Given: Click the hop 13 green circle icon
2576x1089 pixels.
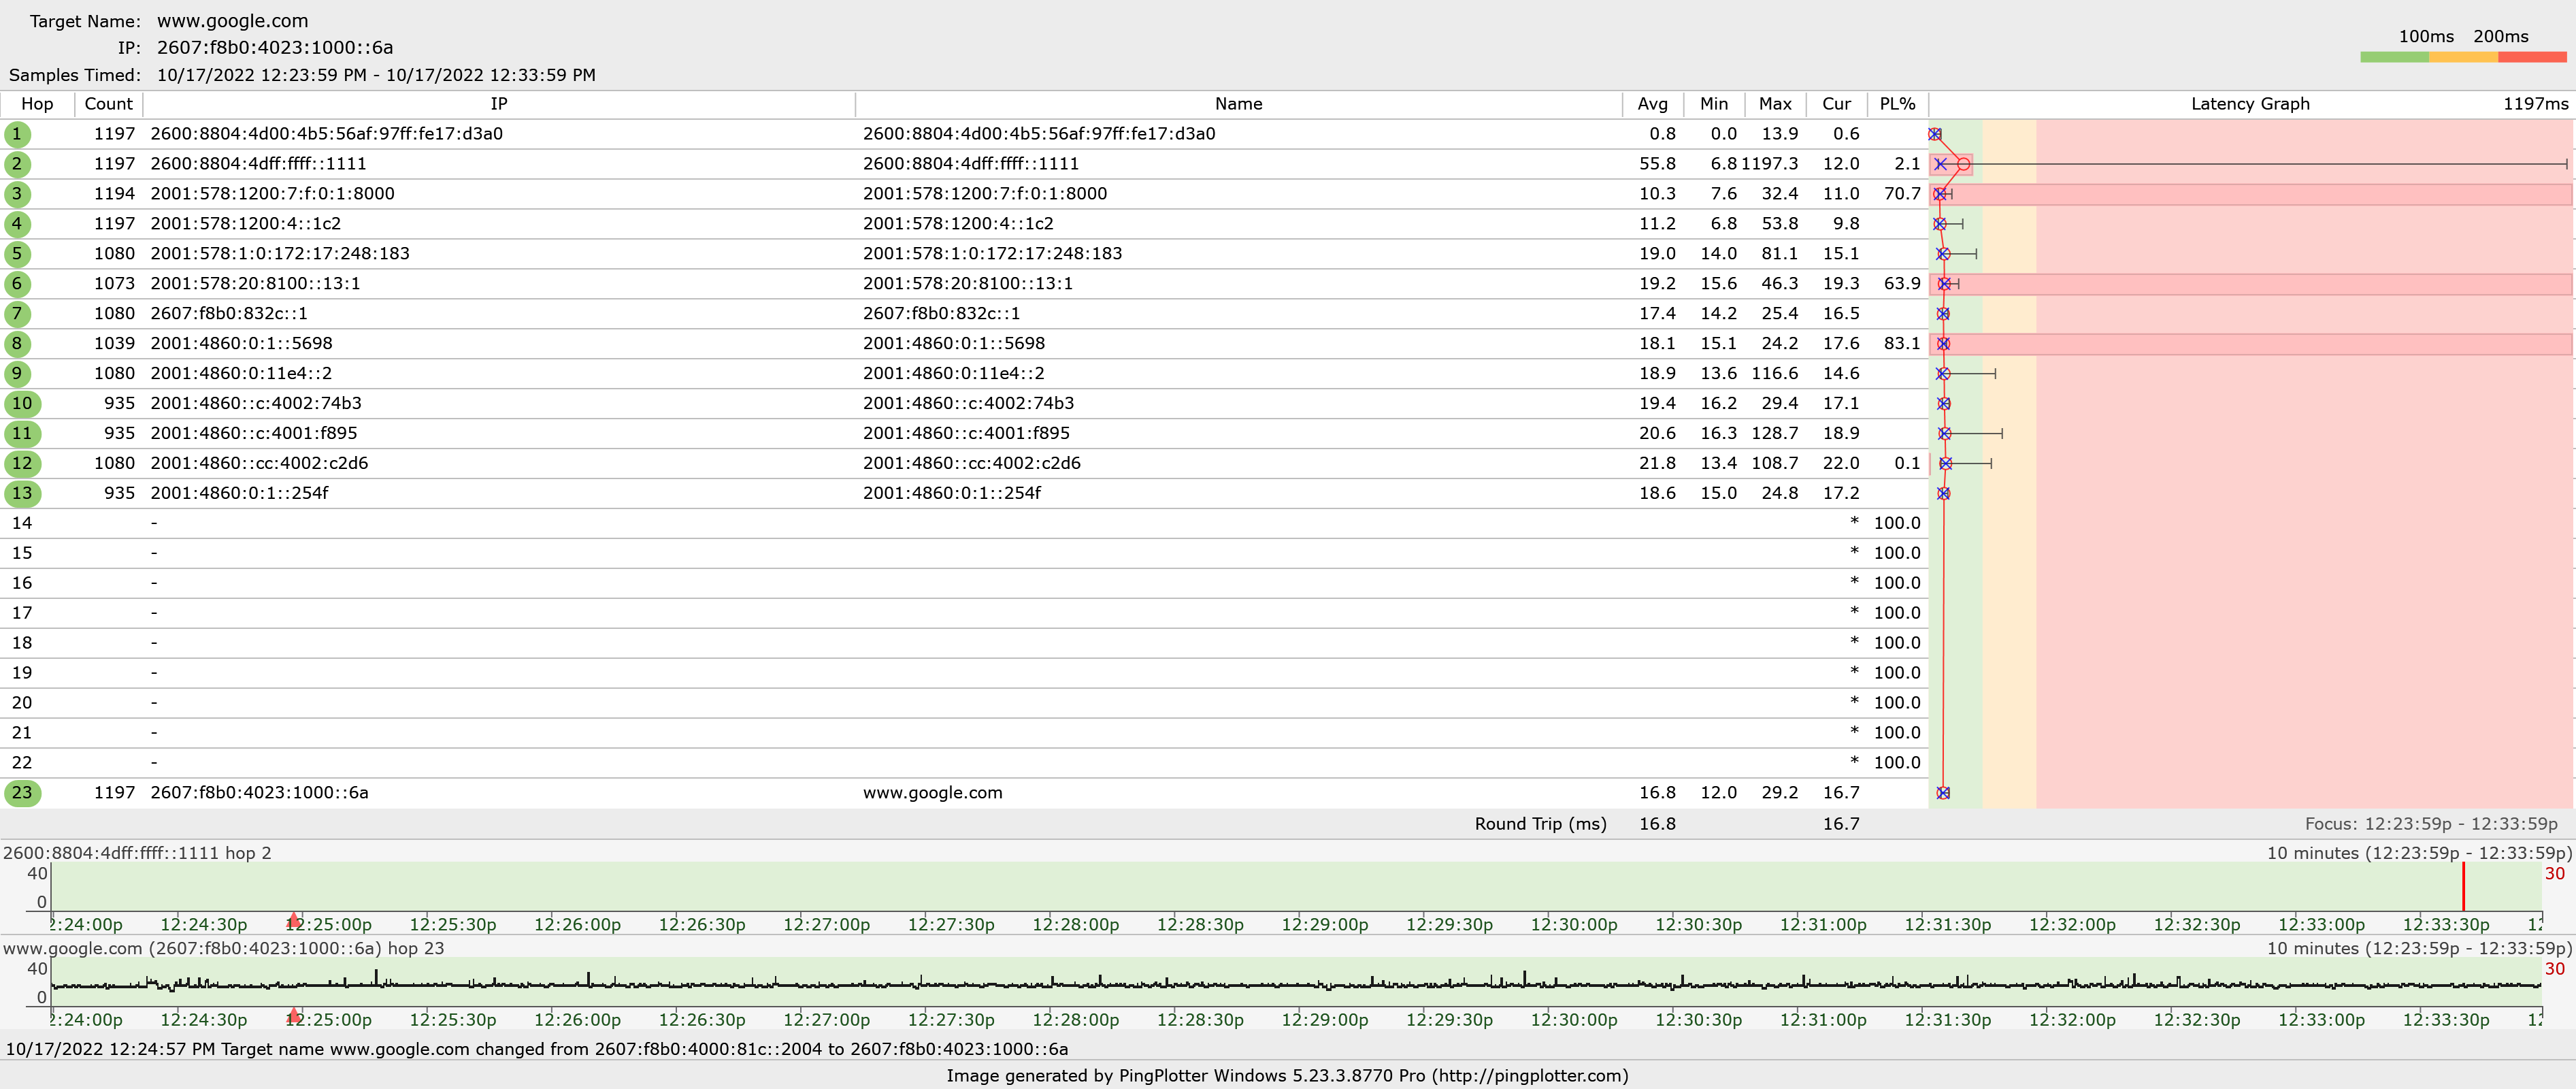Looking at the screenshot, I should [22, 494].
